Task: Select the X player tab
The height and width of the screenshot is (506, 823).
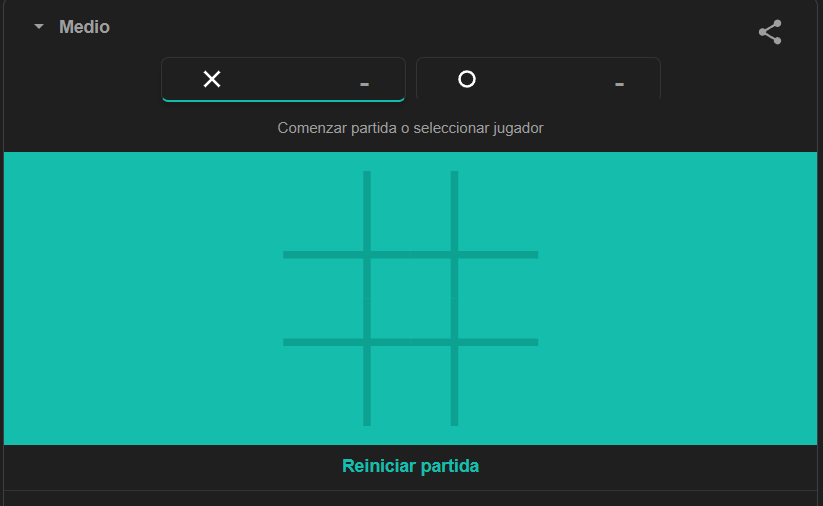Action: point(283,79)
